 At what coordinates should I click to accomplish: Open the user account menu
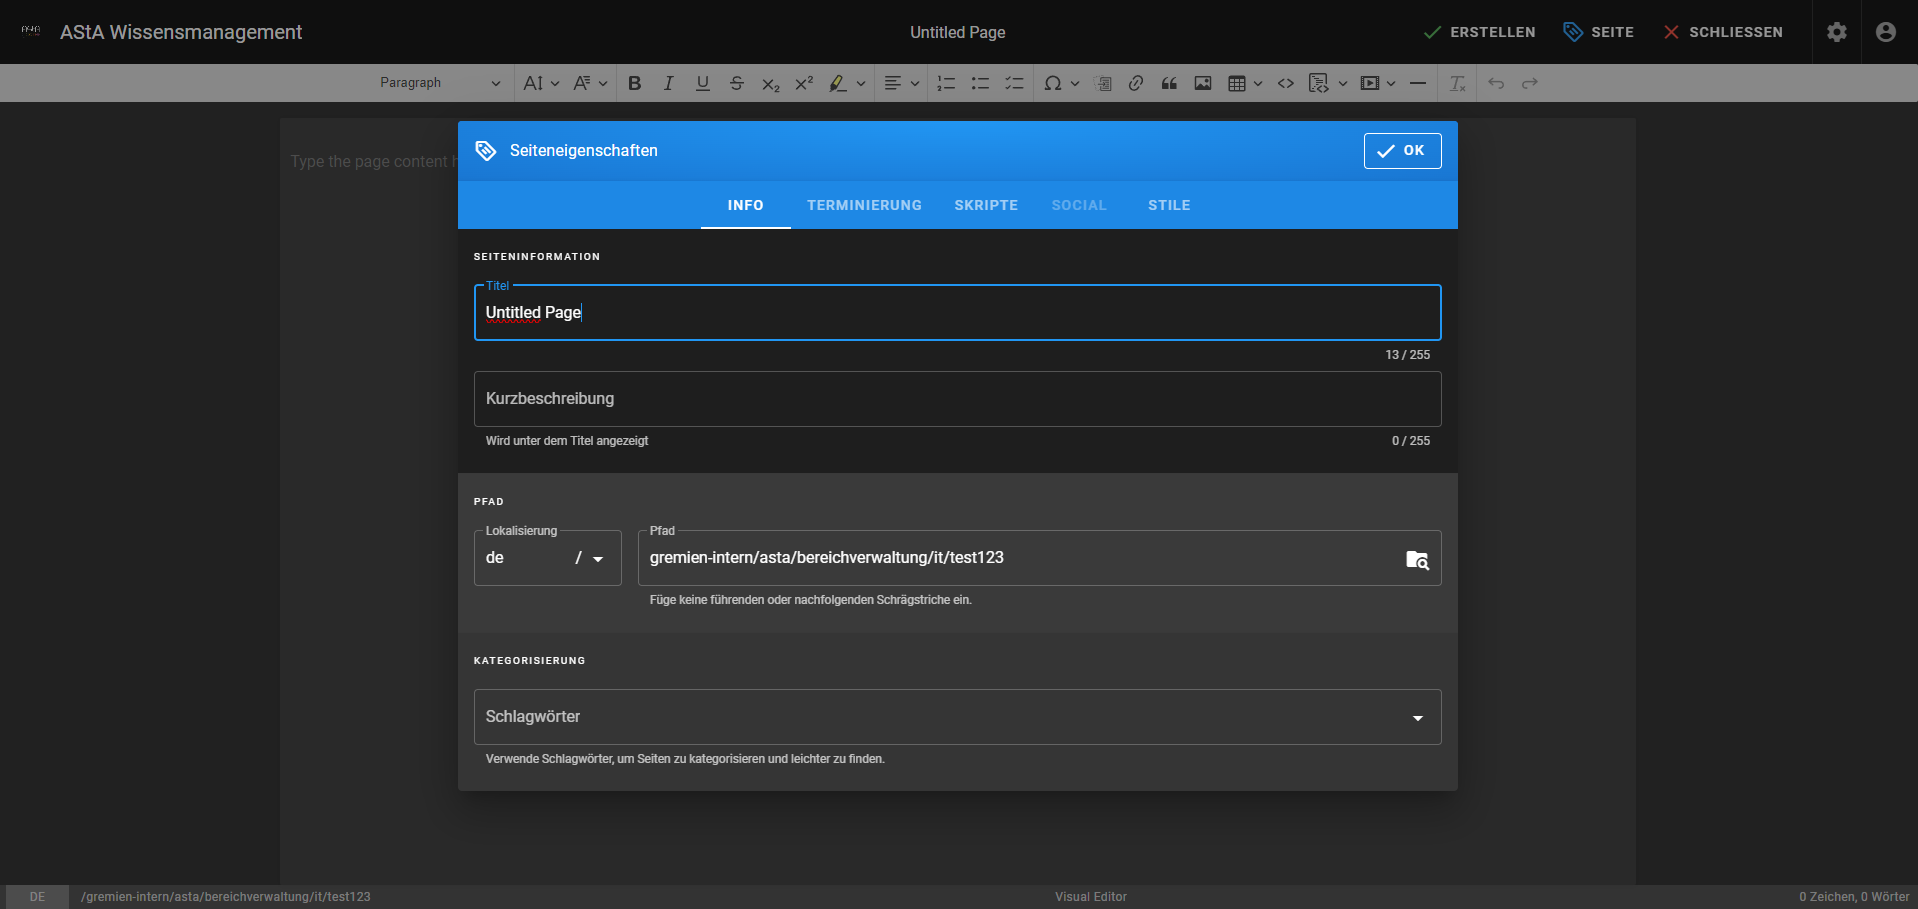click(1886, 32)
